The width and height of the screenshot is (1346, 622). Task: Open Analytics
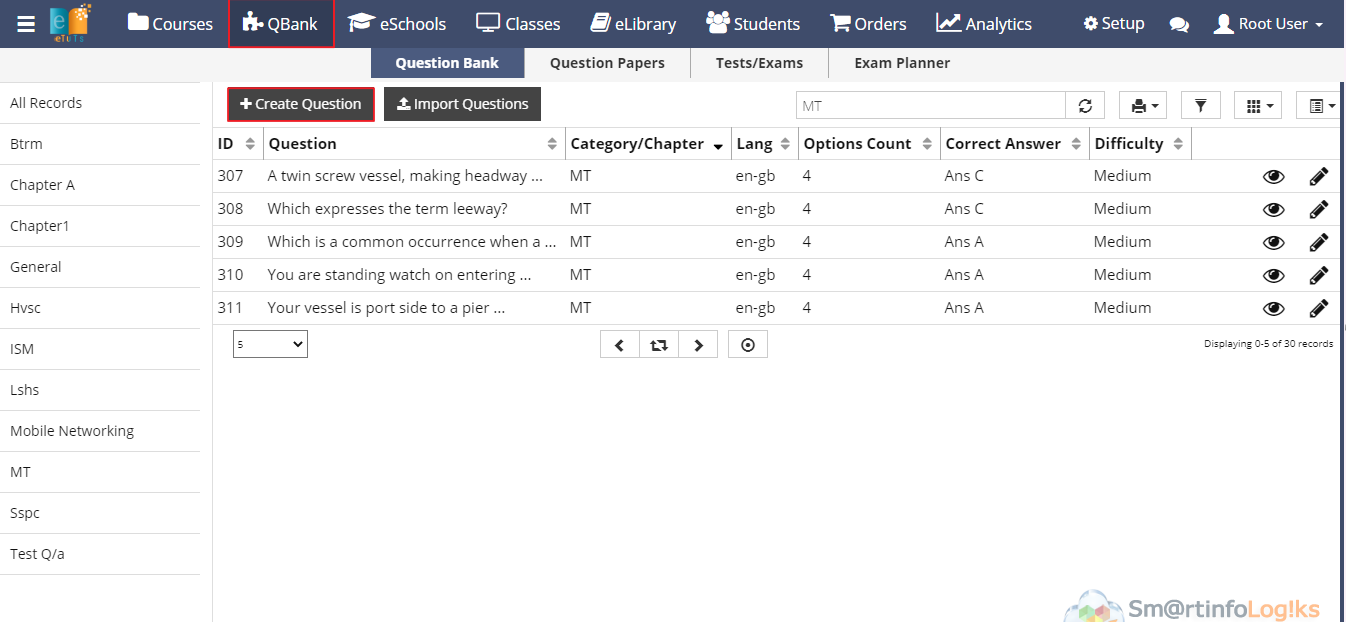pyautogui.click(x=984, y=24)
